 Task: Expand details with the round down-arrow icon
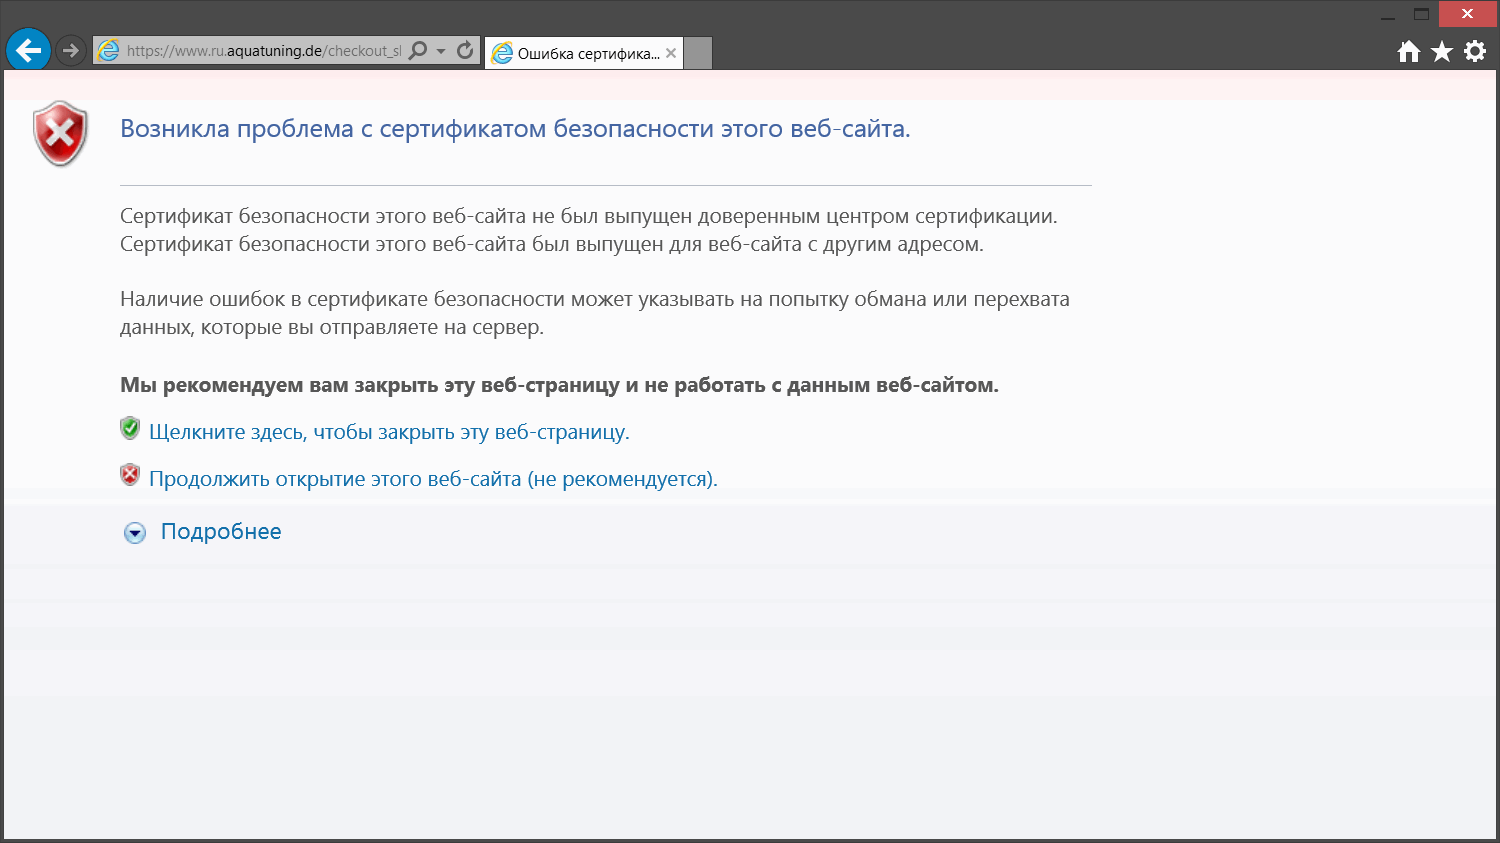coord(135,533)
